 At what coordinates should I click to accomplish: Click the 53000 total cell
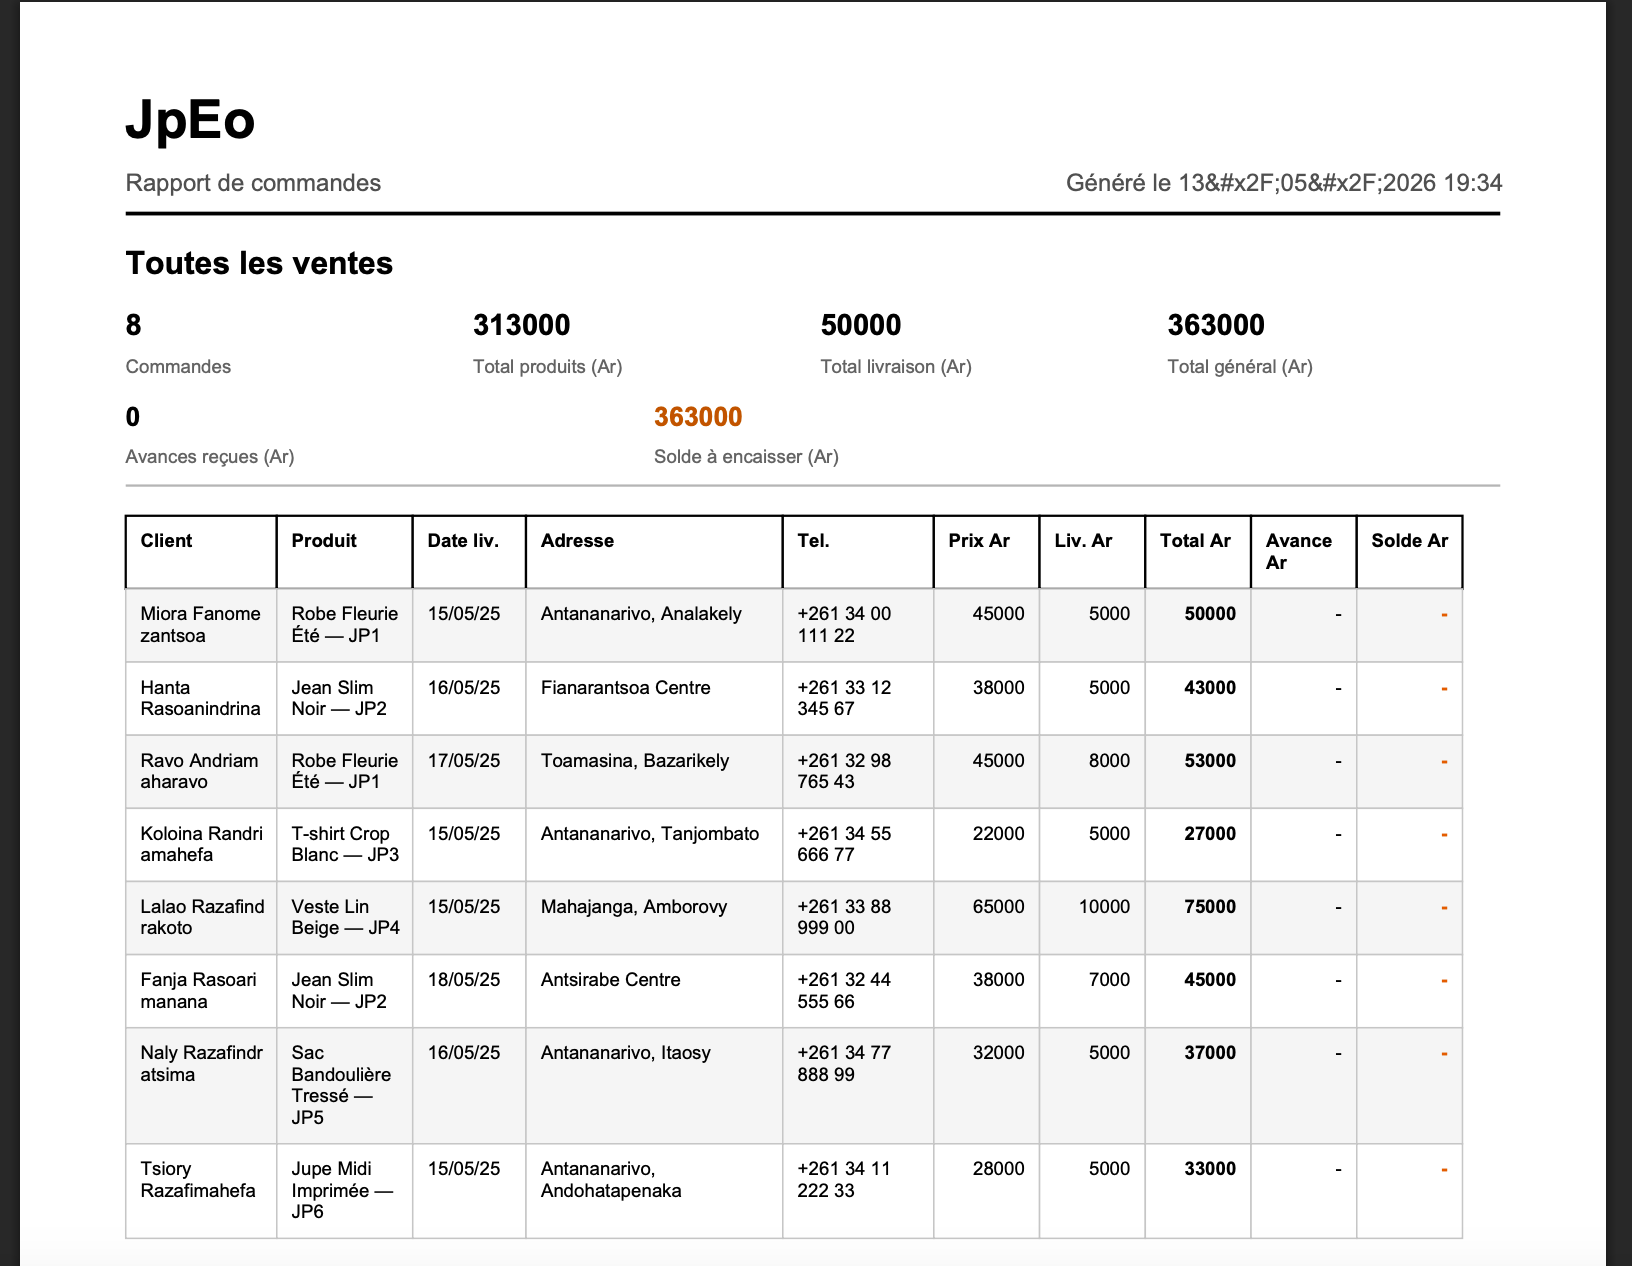[1198, 771]
